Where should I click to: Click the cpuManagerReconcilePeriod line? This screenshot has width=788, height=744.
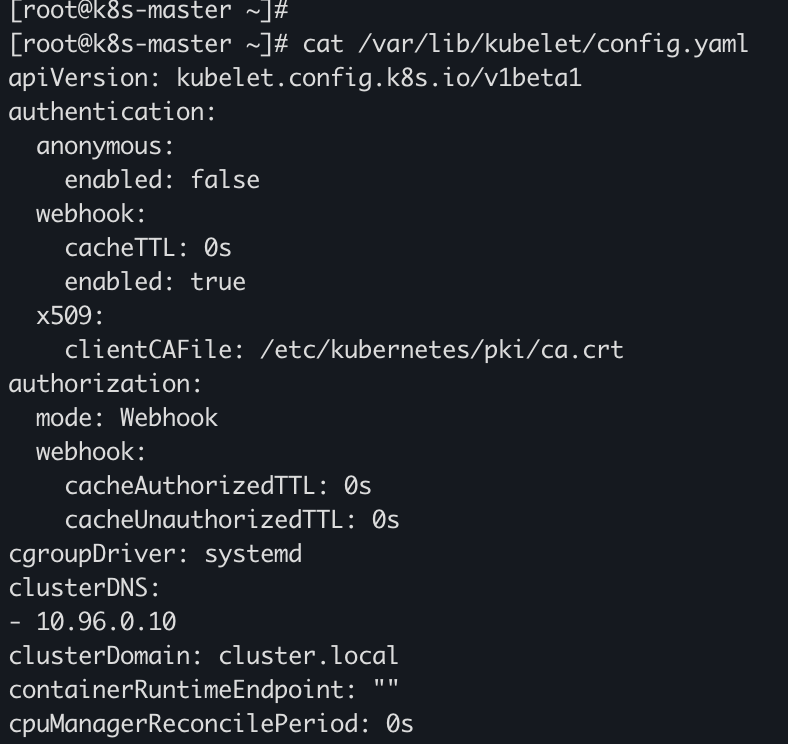tap(211, 724)
